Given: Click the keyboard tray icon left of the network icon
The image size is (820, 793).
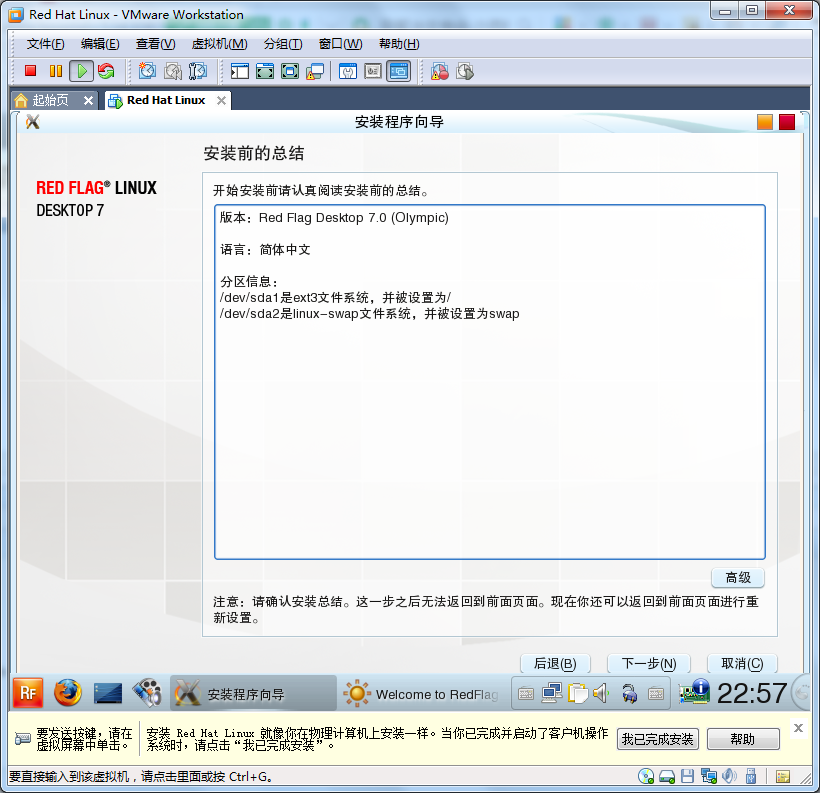Looking at the screenshot, I should tap(526, 694).
